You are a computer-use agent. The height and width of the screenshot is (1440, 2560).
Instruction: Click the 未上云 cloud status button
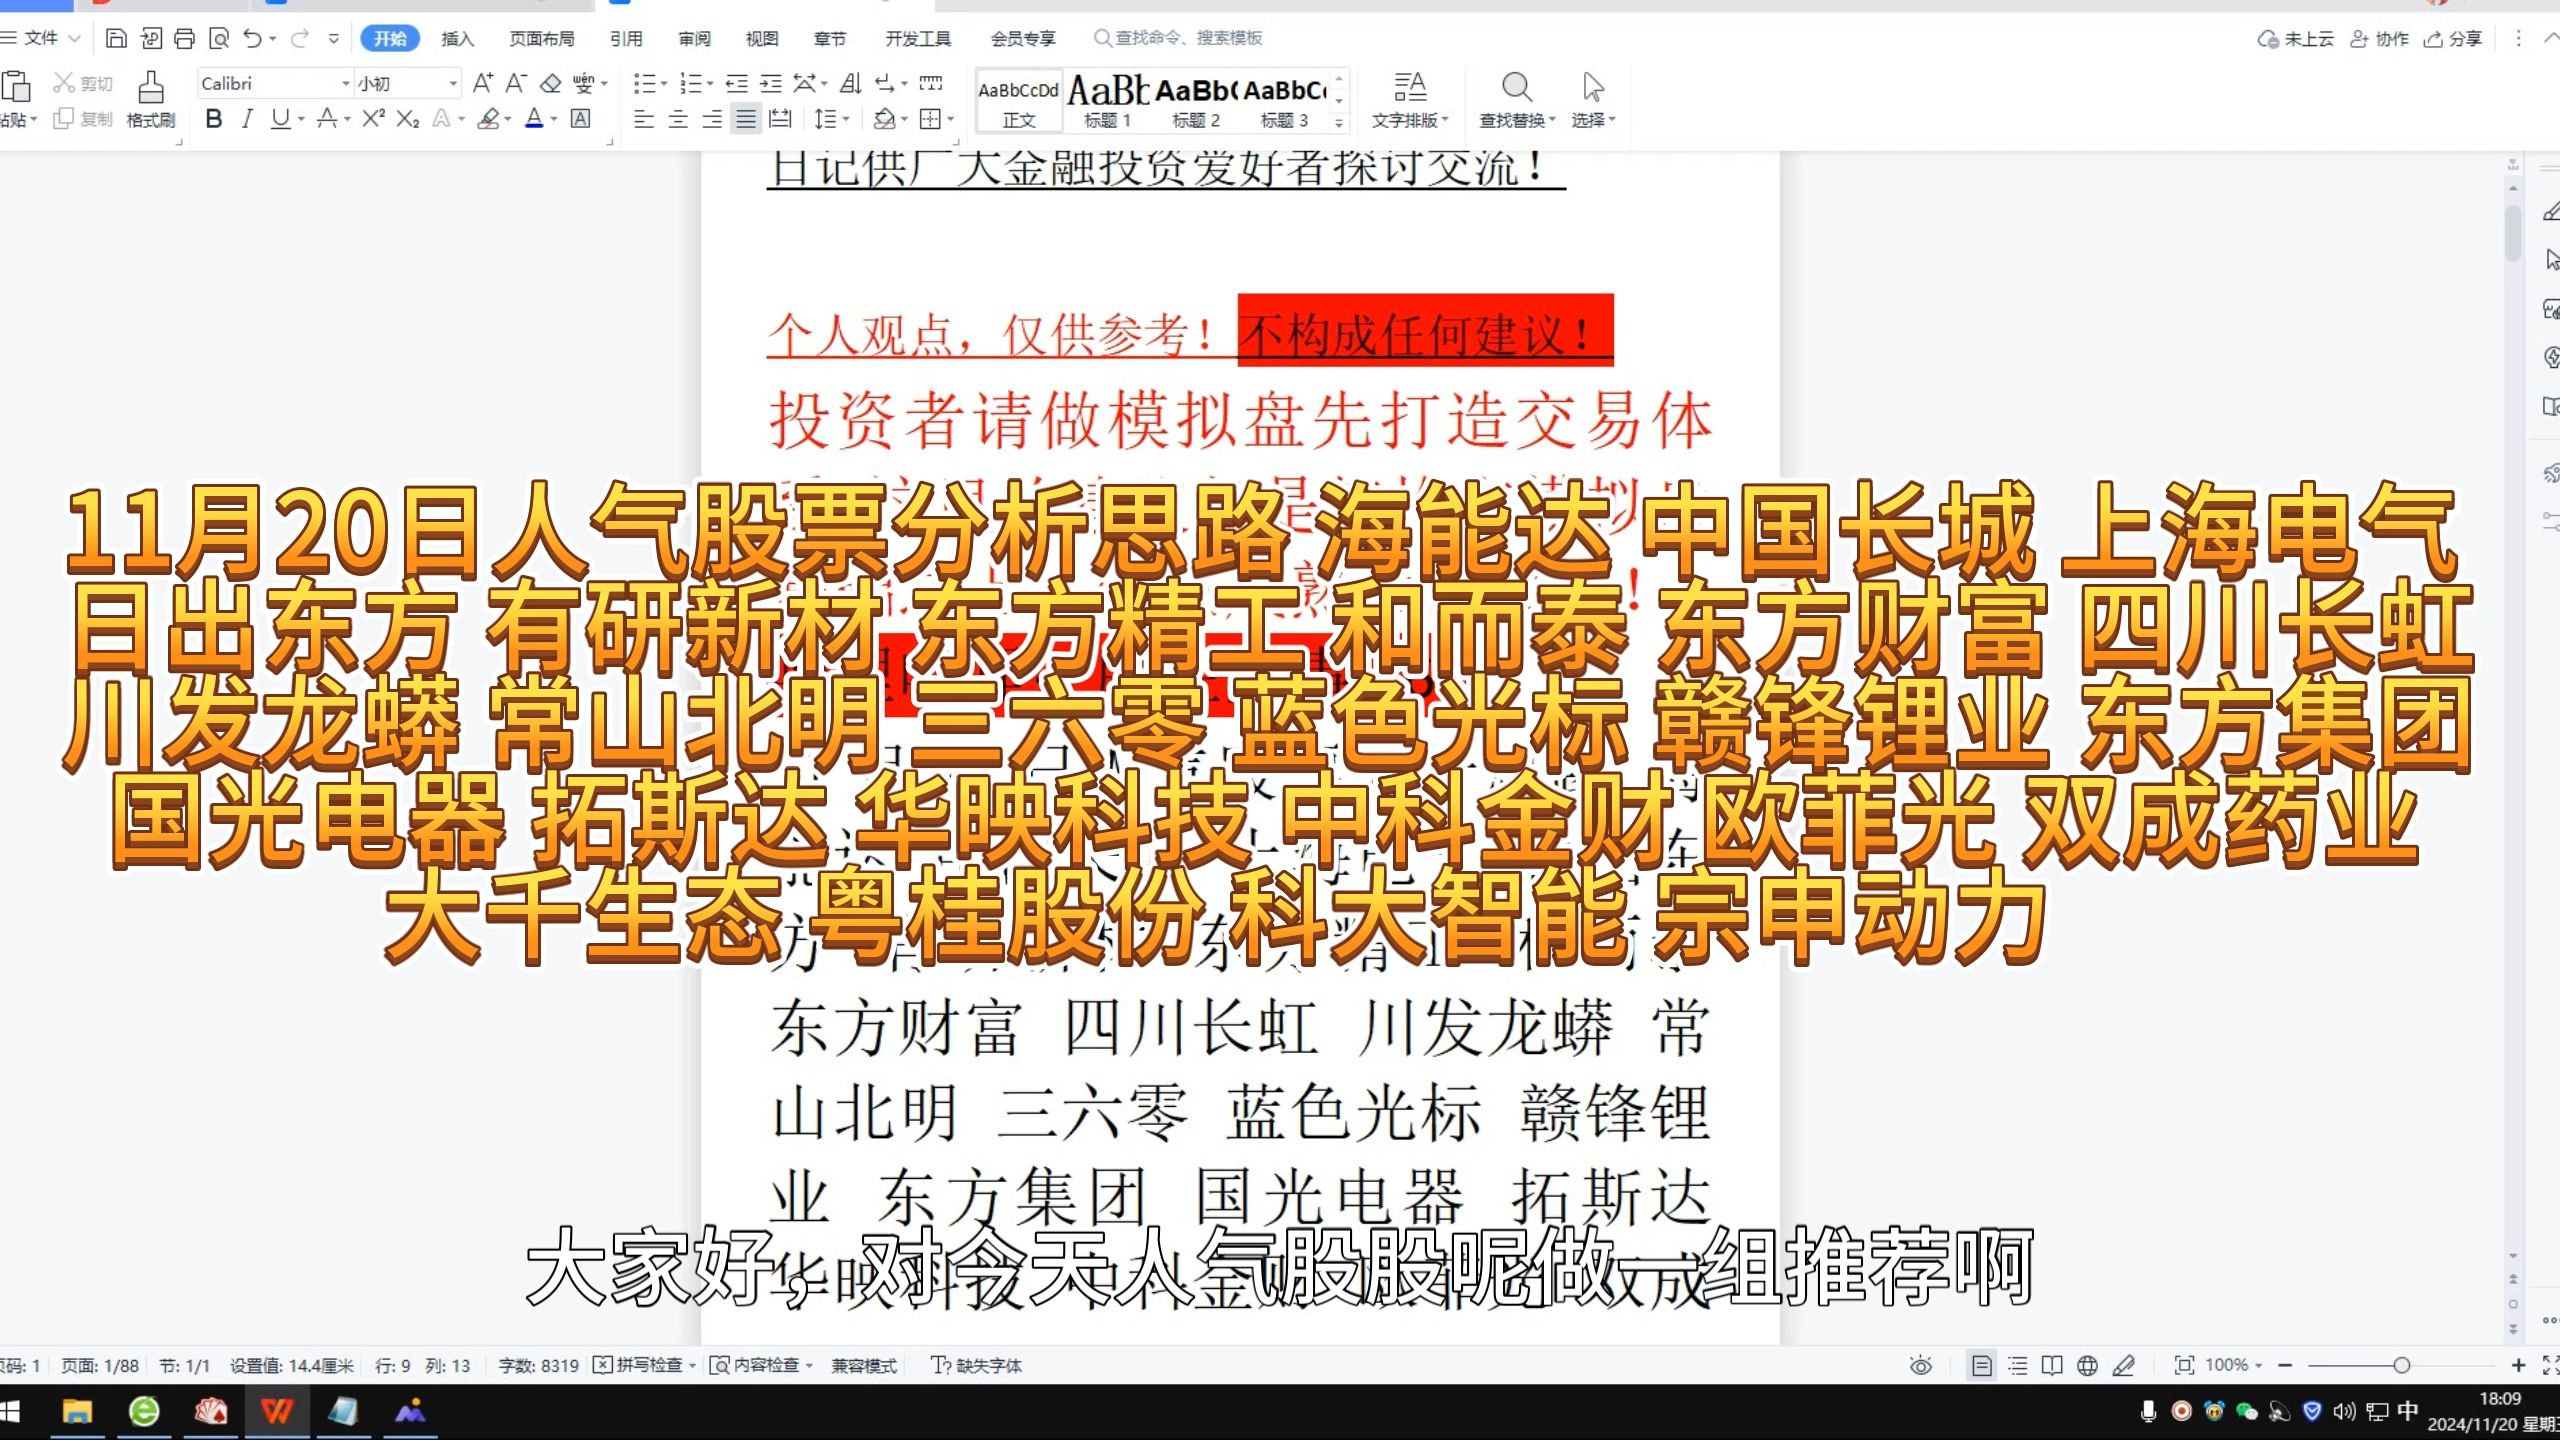tap(2296, 38)
